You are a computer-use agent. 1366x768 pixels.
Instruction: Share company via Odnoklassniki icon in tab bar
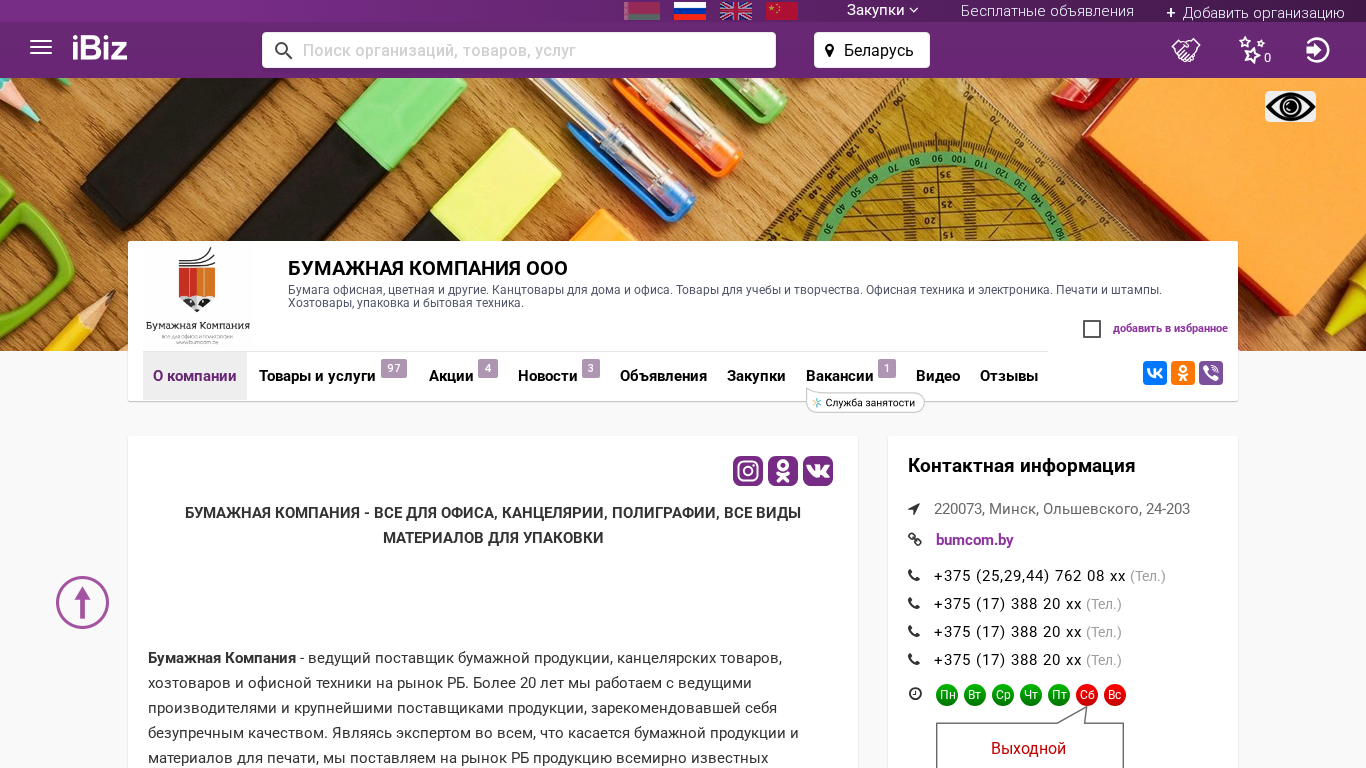pos(1183,373)
